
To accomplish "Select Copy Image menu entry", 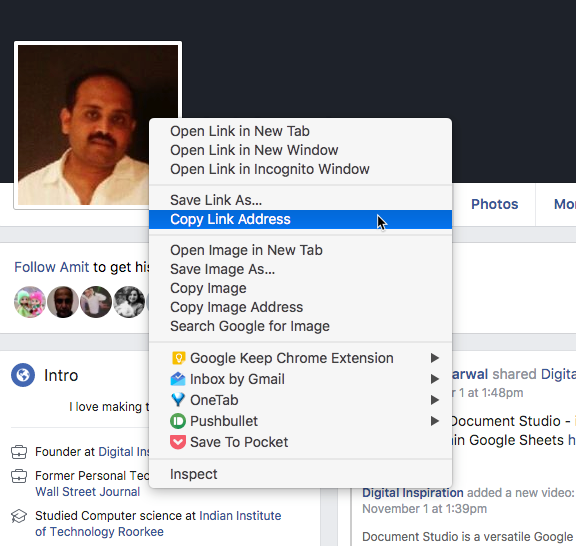I will 300,288.
